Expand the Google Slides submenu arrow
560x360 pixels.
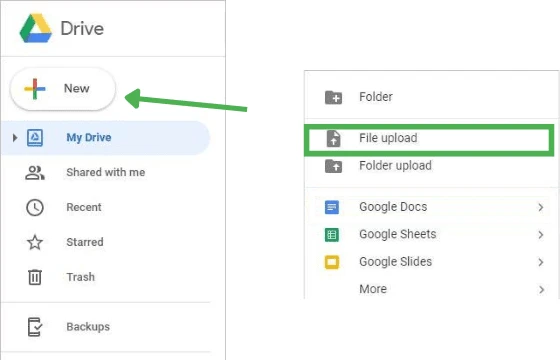point(541,262)
